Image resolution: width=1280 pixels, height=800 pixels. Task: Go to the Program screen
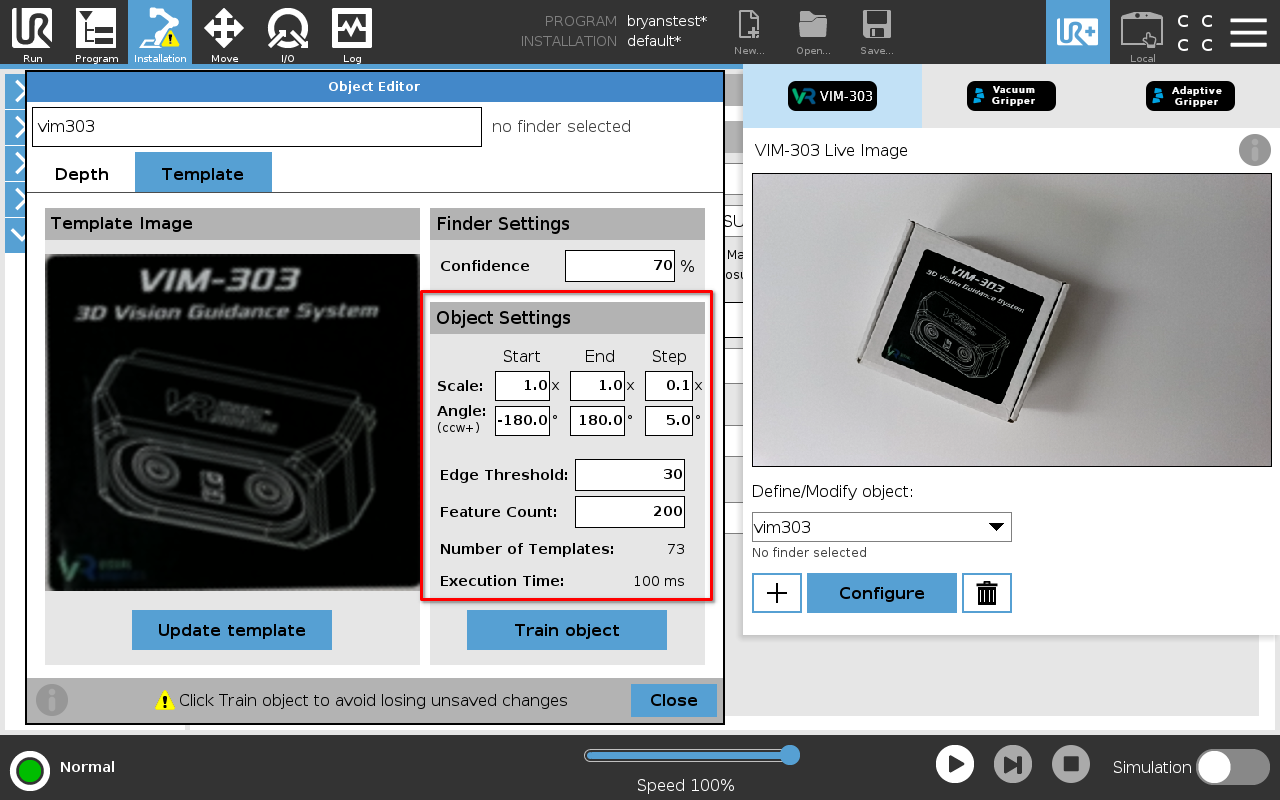(x=96, y=32)
